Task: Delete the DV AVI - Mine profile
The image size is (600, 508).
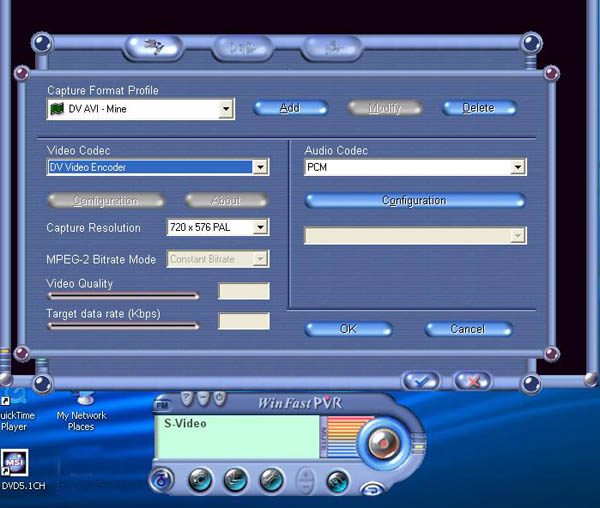Action: point(479,108)
